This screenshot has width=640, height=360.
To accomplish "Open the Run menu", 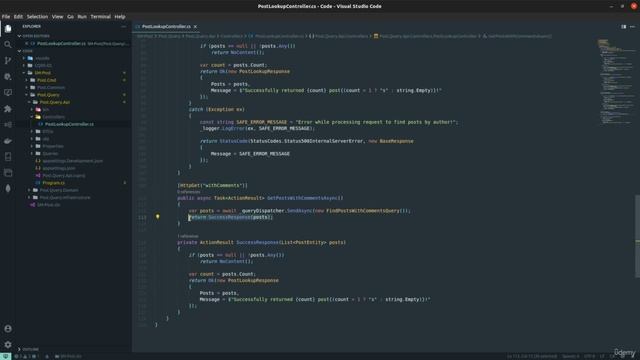I will click(82, 17).
